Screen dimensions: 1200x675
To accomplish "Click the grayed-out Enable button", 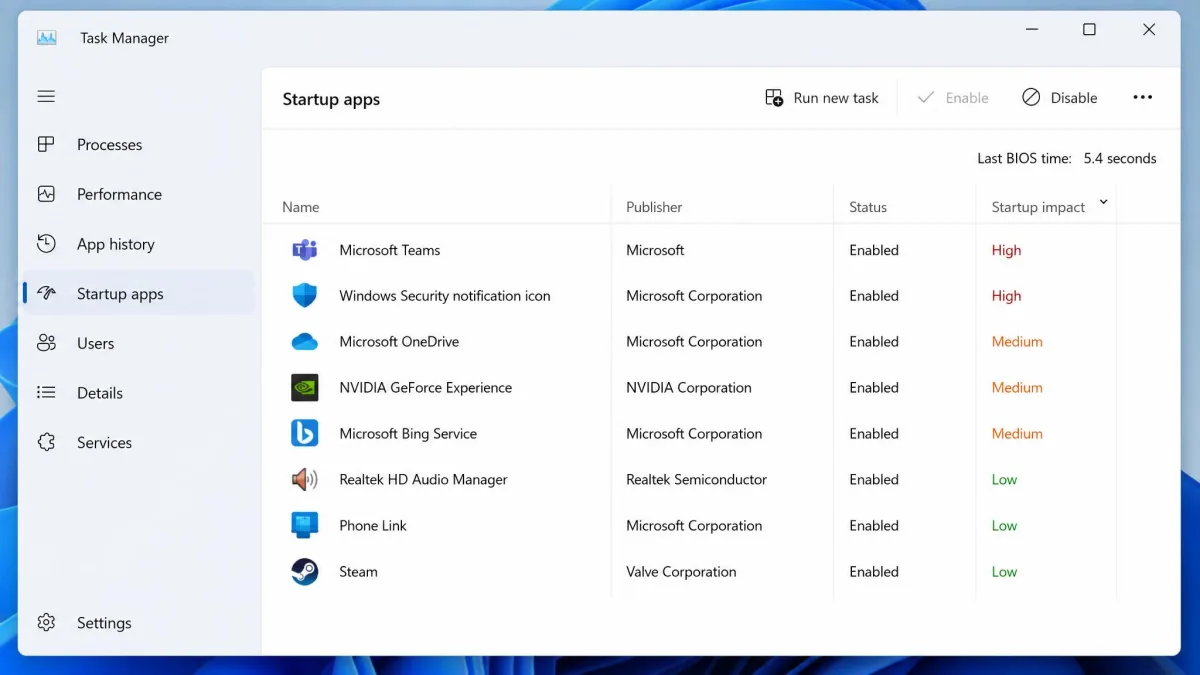I will coord(953,97).
